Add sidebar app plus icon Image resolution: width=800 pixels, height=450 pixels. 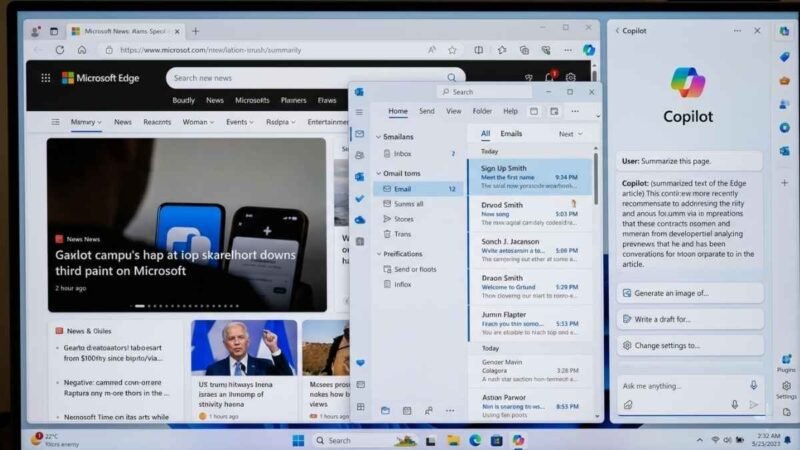point(785,183)
